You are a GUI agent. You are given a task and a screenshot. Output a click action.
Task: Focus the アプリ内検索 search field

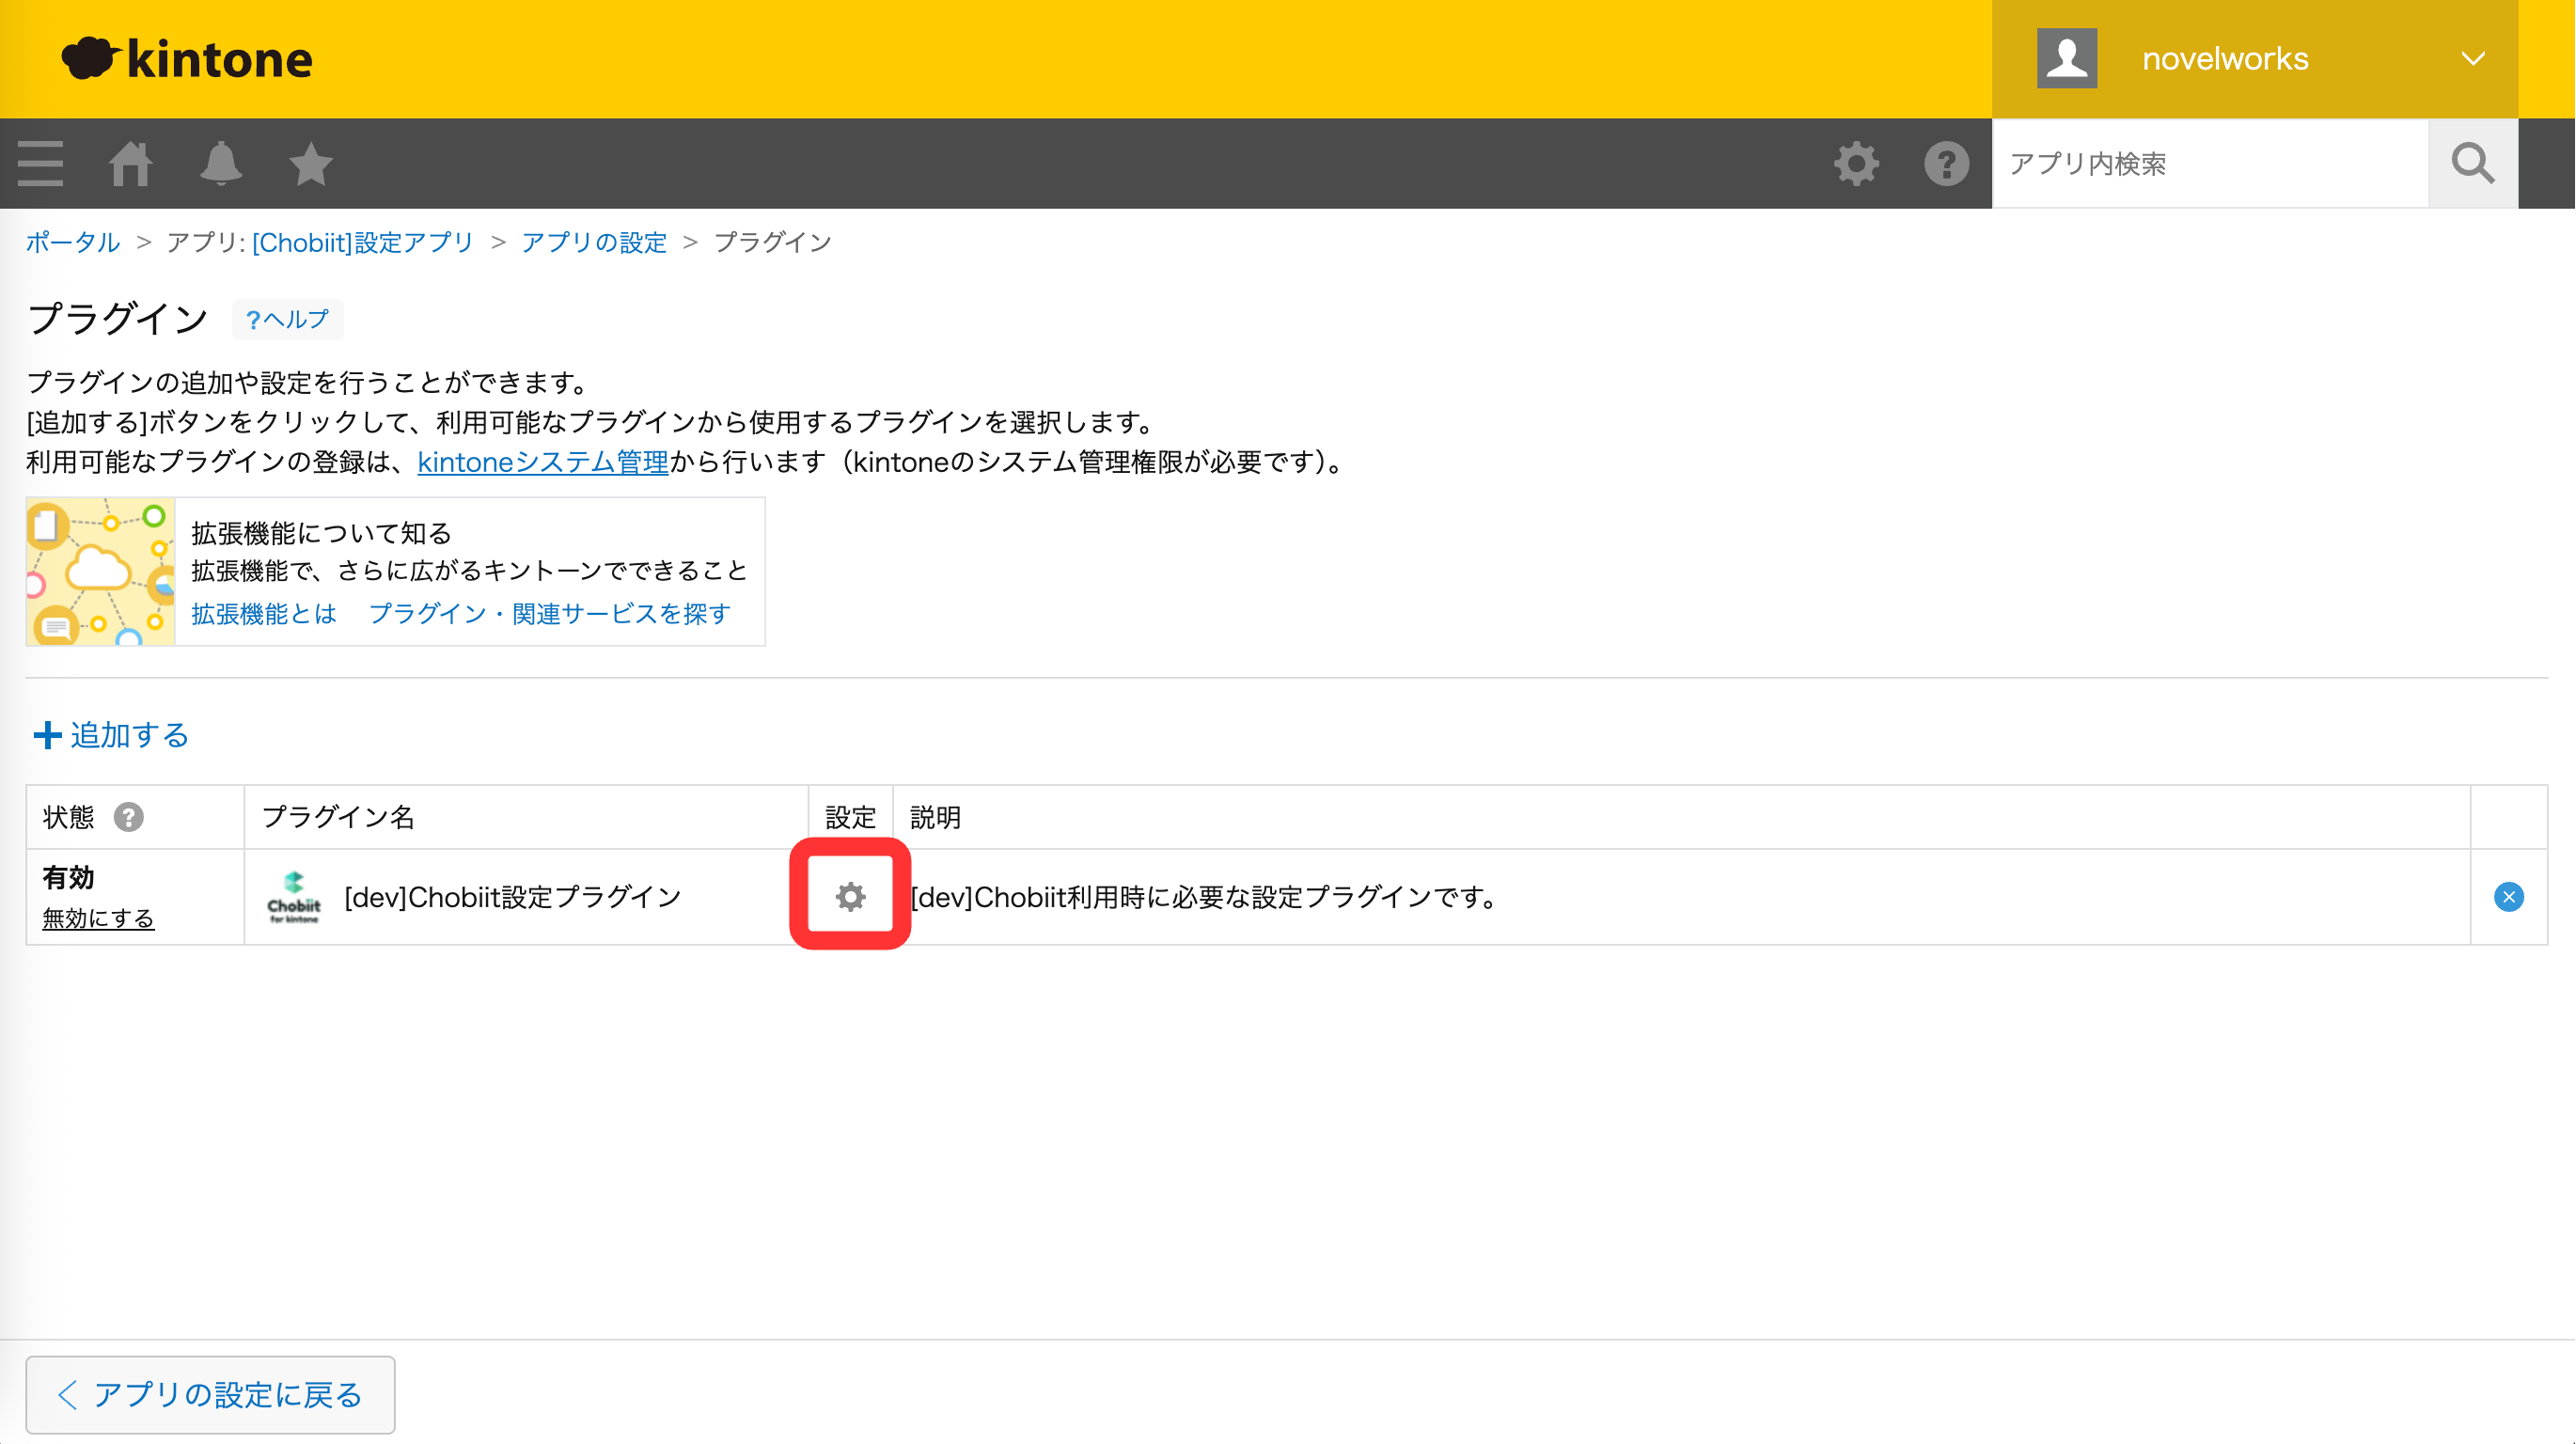coord(2210,163)
